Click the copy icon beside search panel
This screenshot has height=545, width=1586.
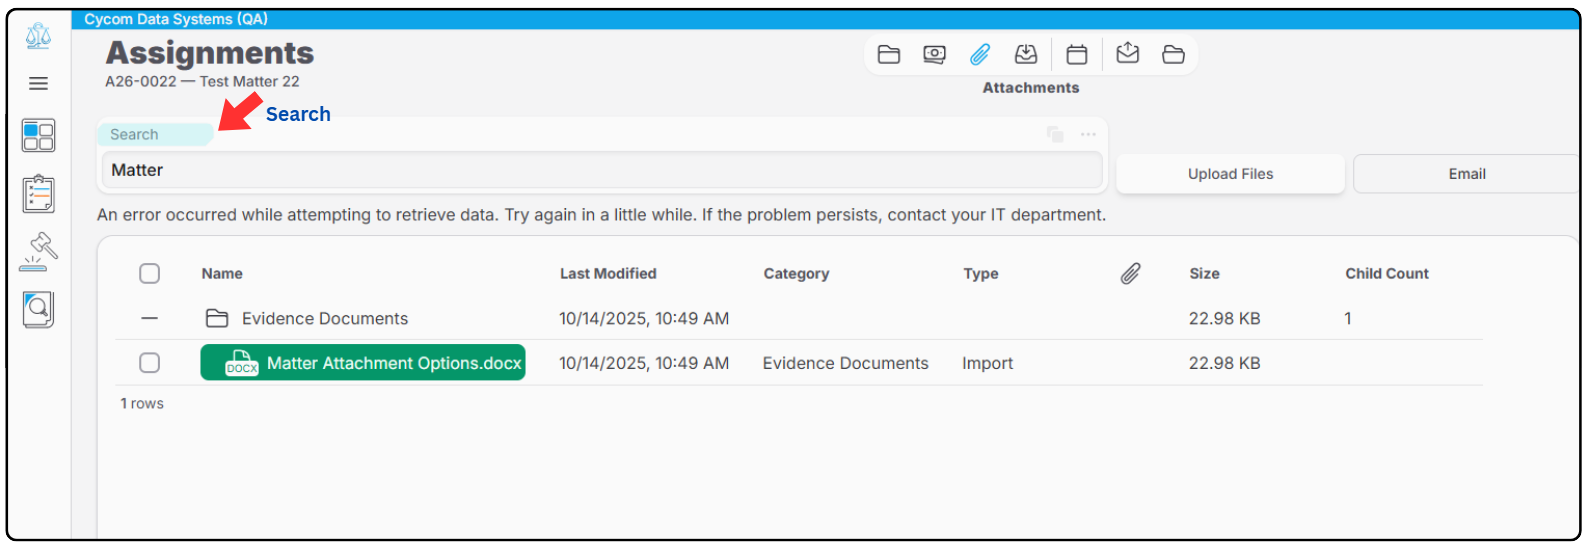[x=1055, y=134]
